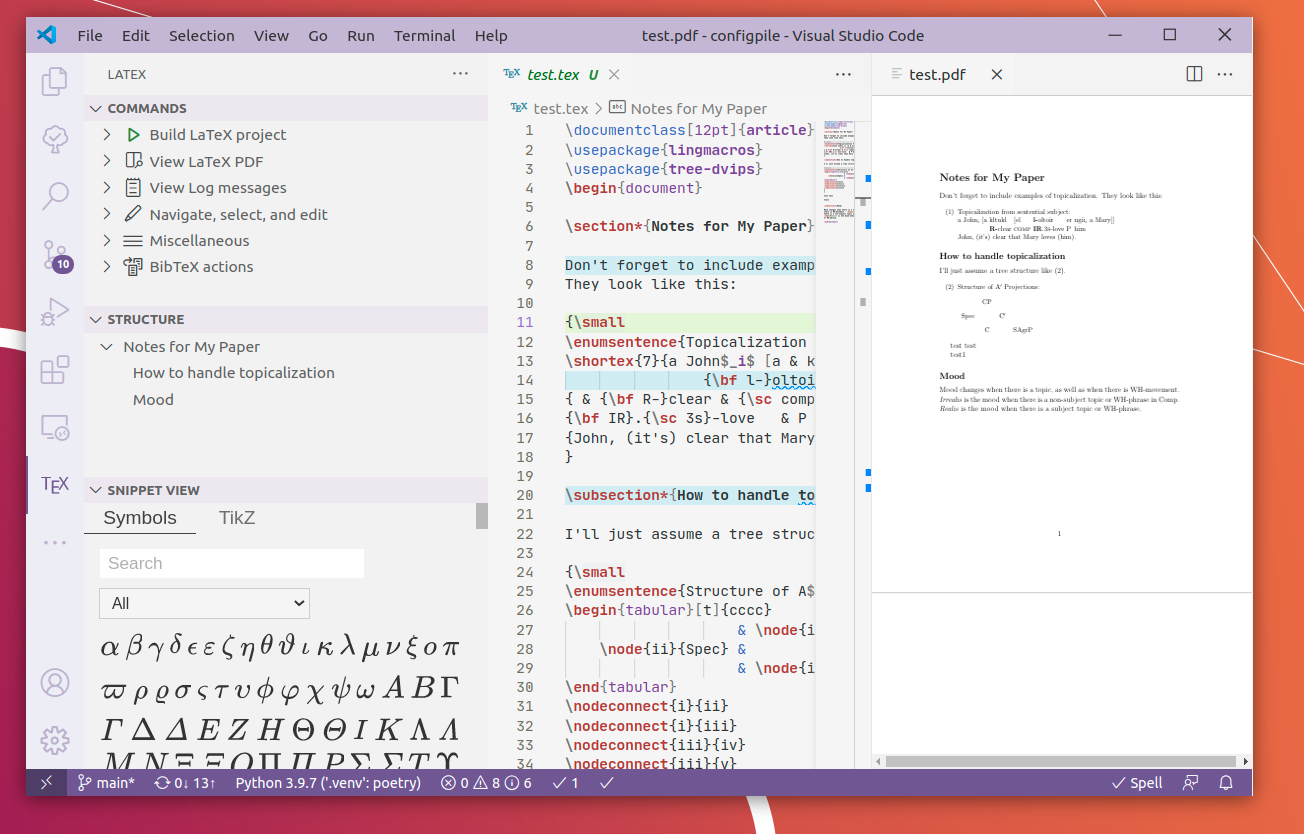Click the Symbols search input field
The width and height of the screenshot is (1304, 834).
[x=231, y=563]
